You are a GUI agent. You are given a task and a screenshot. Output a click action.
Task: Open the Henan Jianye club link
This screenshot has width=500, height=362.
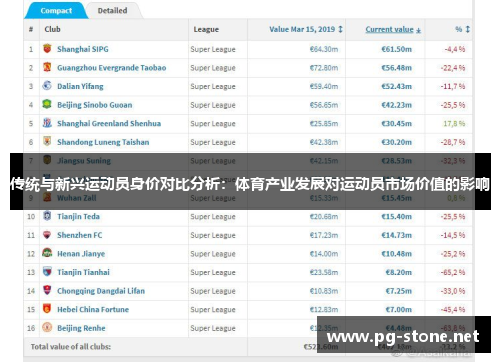pos(81,254)
